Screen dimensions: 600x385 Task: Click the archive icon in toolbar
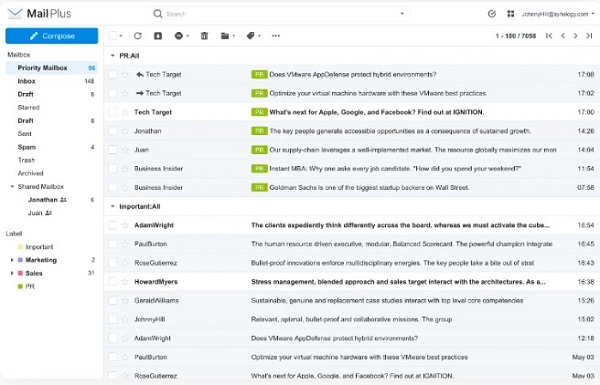coord(158,36)
